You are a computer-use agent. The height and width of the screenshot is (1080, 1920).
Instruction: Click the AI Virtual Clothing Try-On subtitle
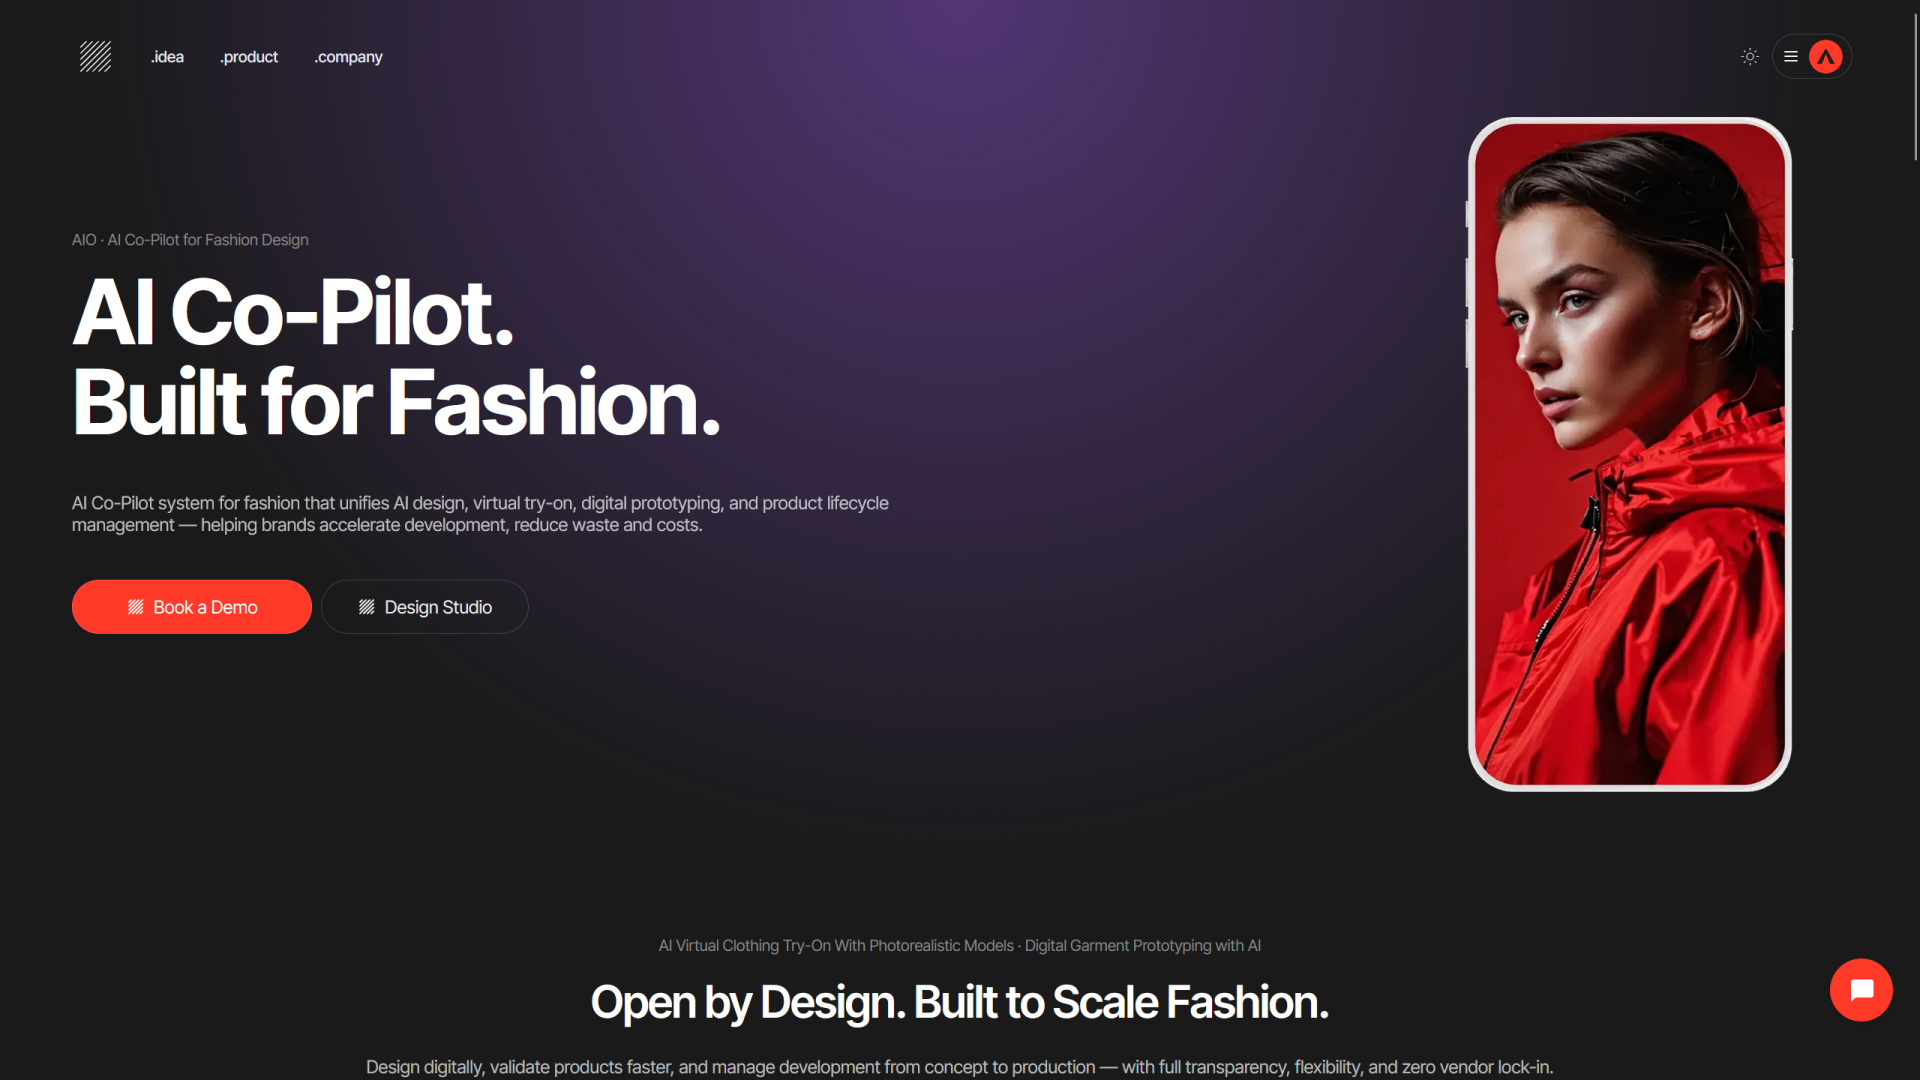pyautogui.click(x=960, y=946)
